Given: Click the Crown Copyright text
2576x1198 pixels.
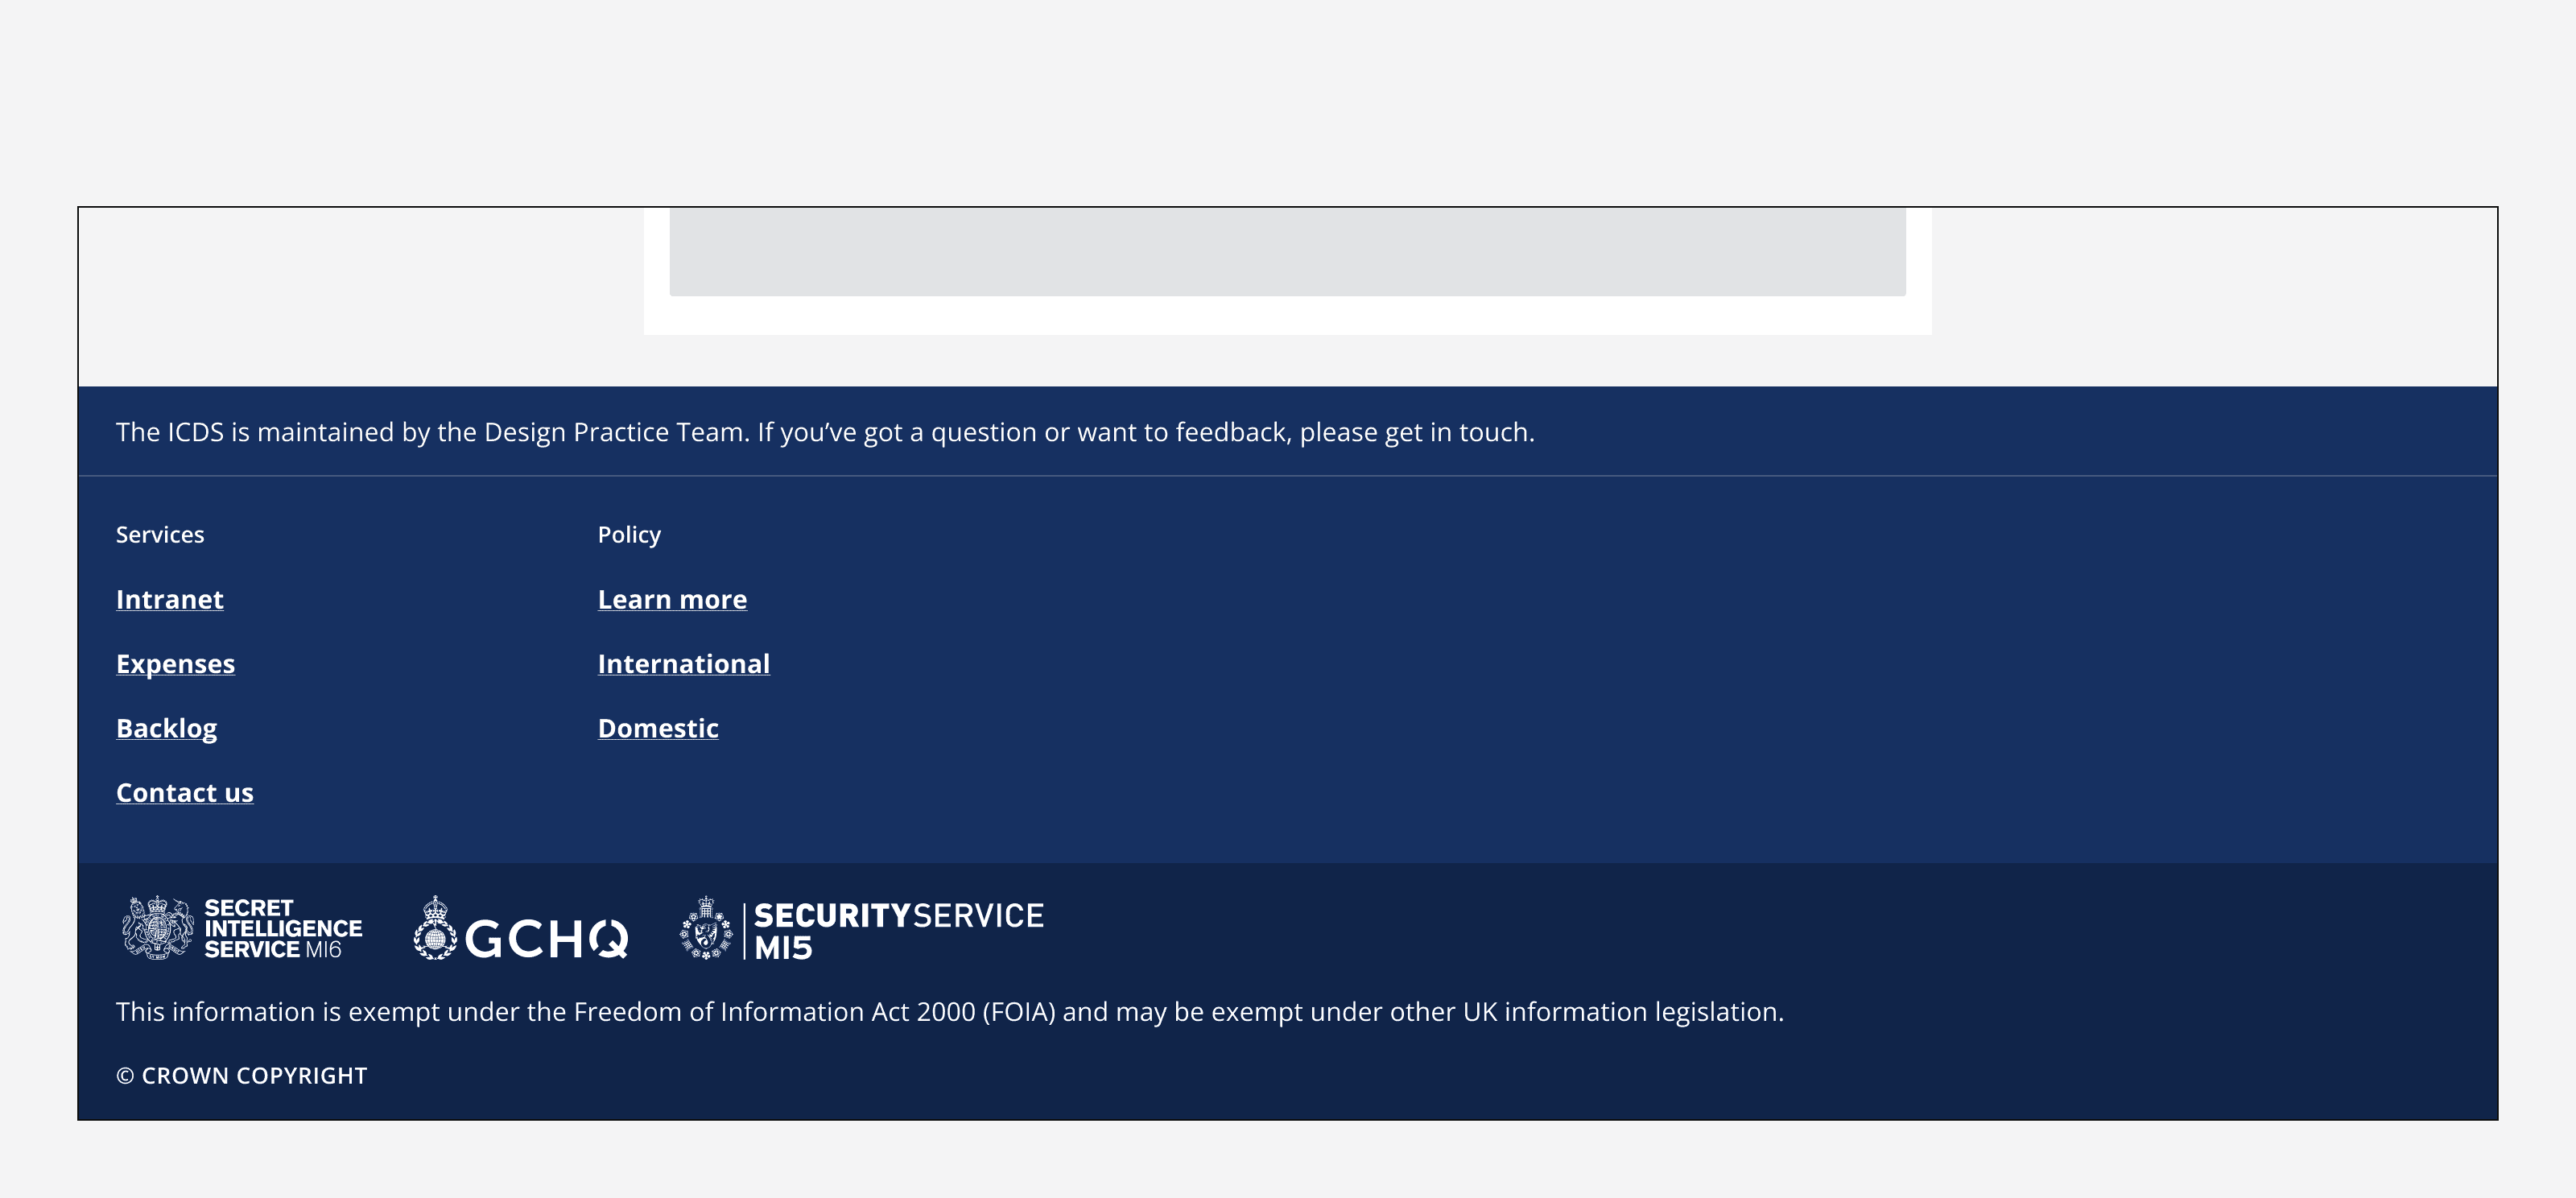Looking at the screenshot, I should (241, 1076).
